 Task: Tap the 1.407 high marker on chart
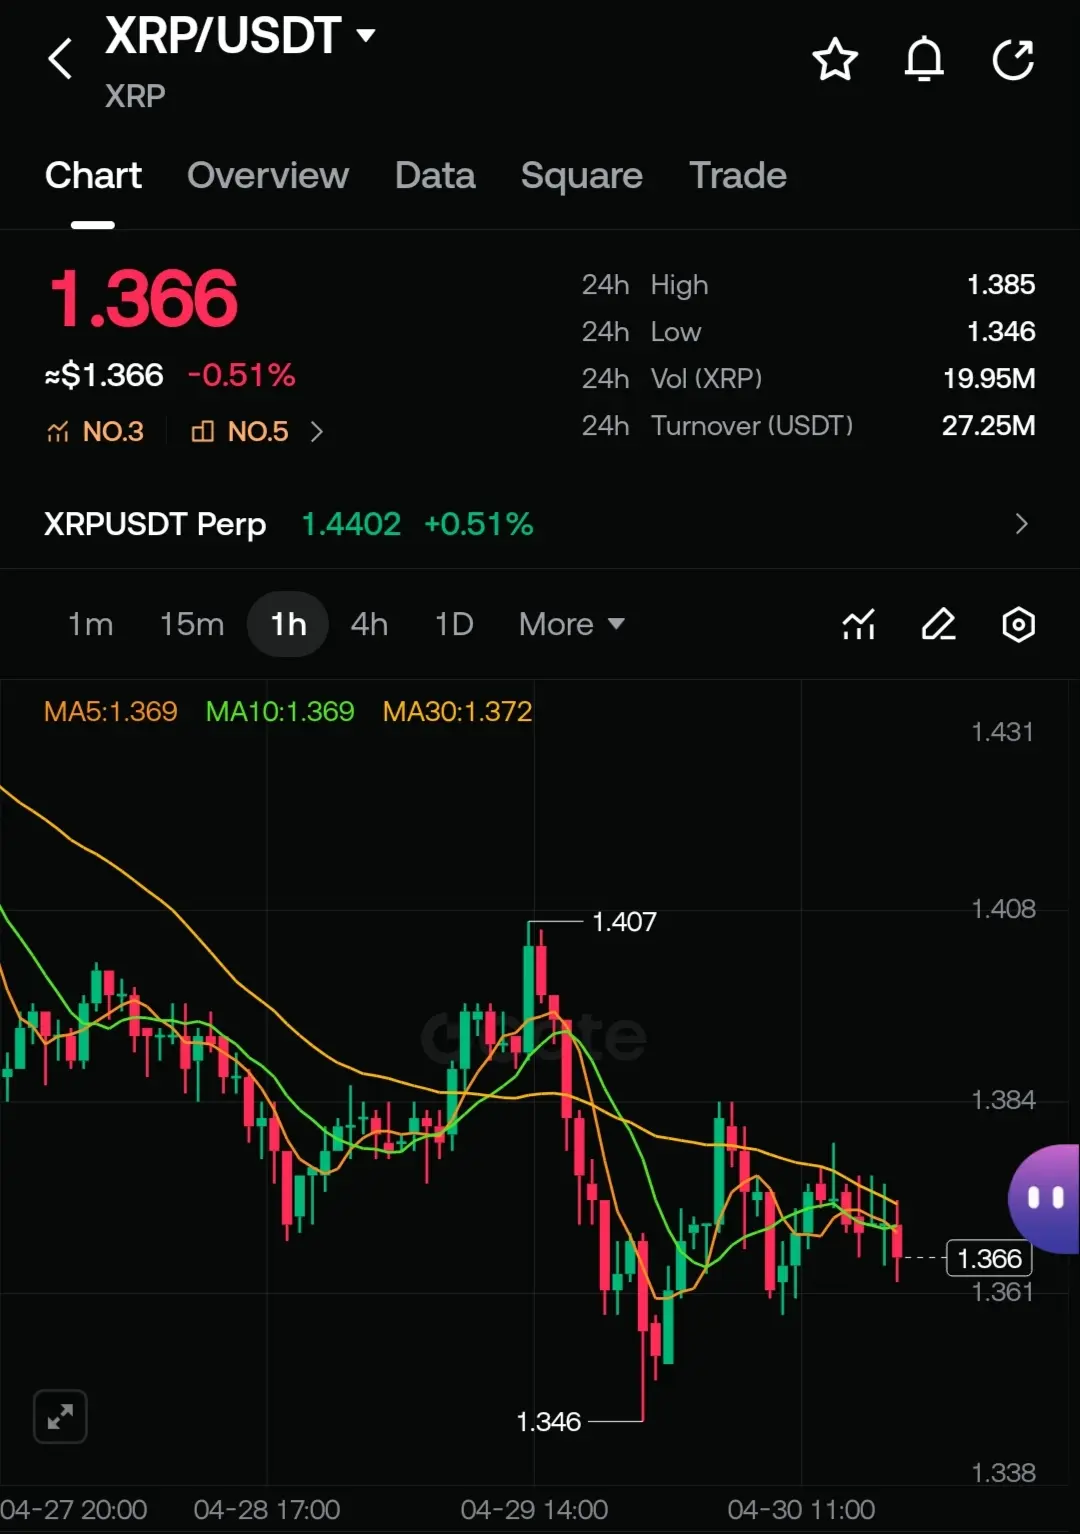624,921
